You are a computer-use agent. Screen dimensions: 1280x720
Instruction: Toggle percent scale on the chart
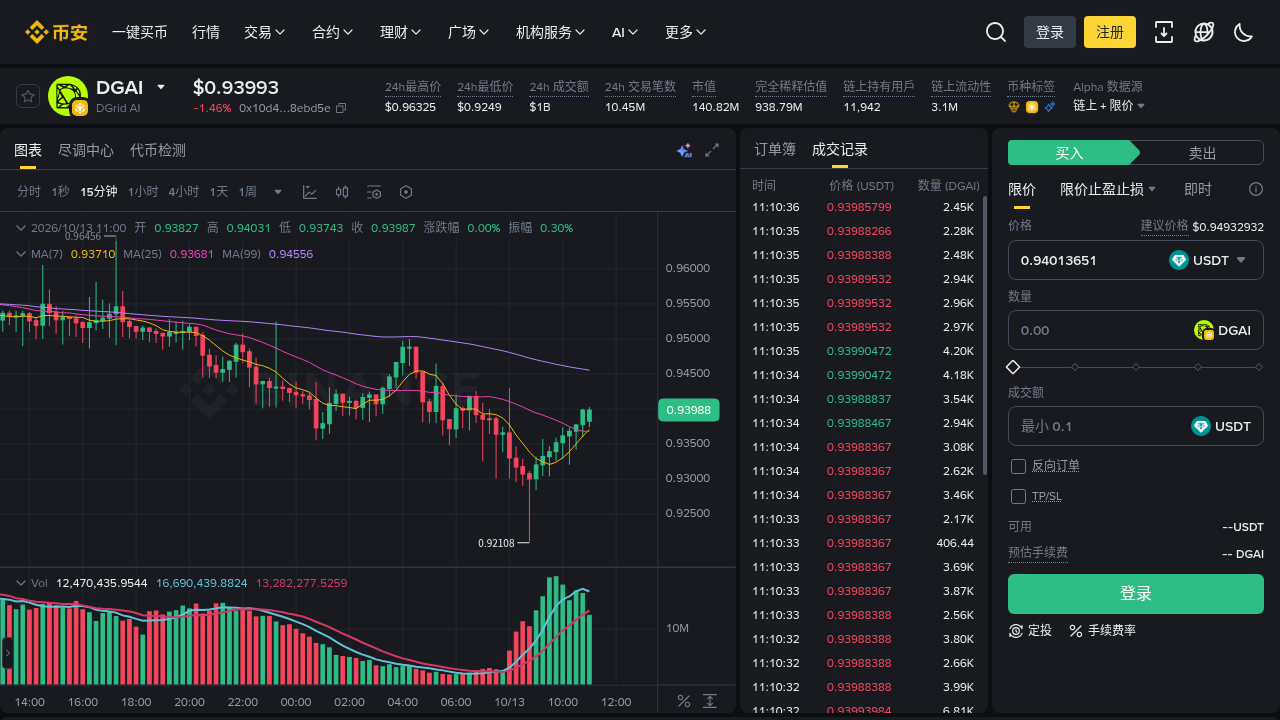(x=684, y=701)
